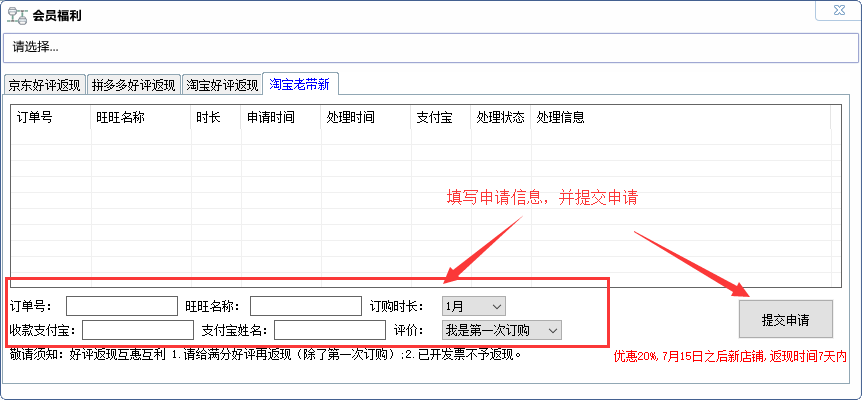Open the 评价 dropdown showing 我是第一次订购

click(502, 330)
